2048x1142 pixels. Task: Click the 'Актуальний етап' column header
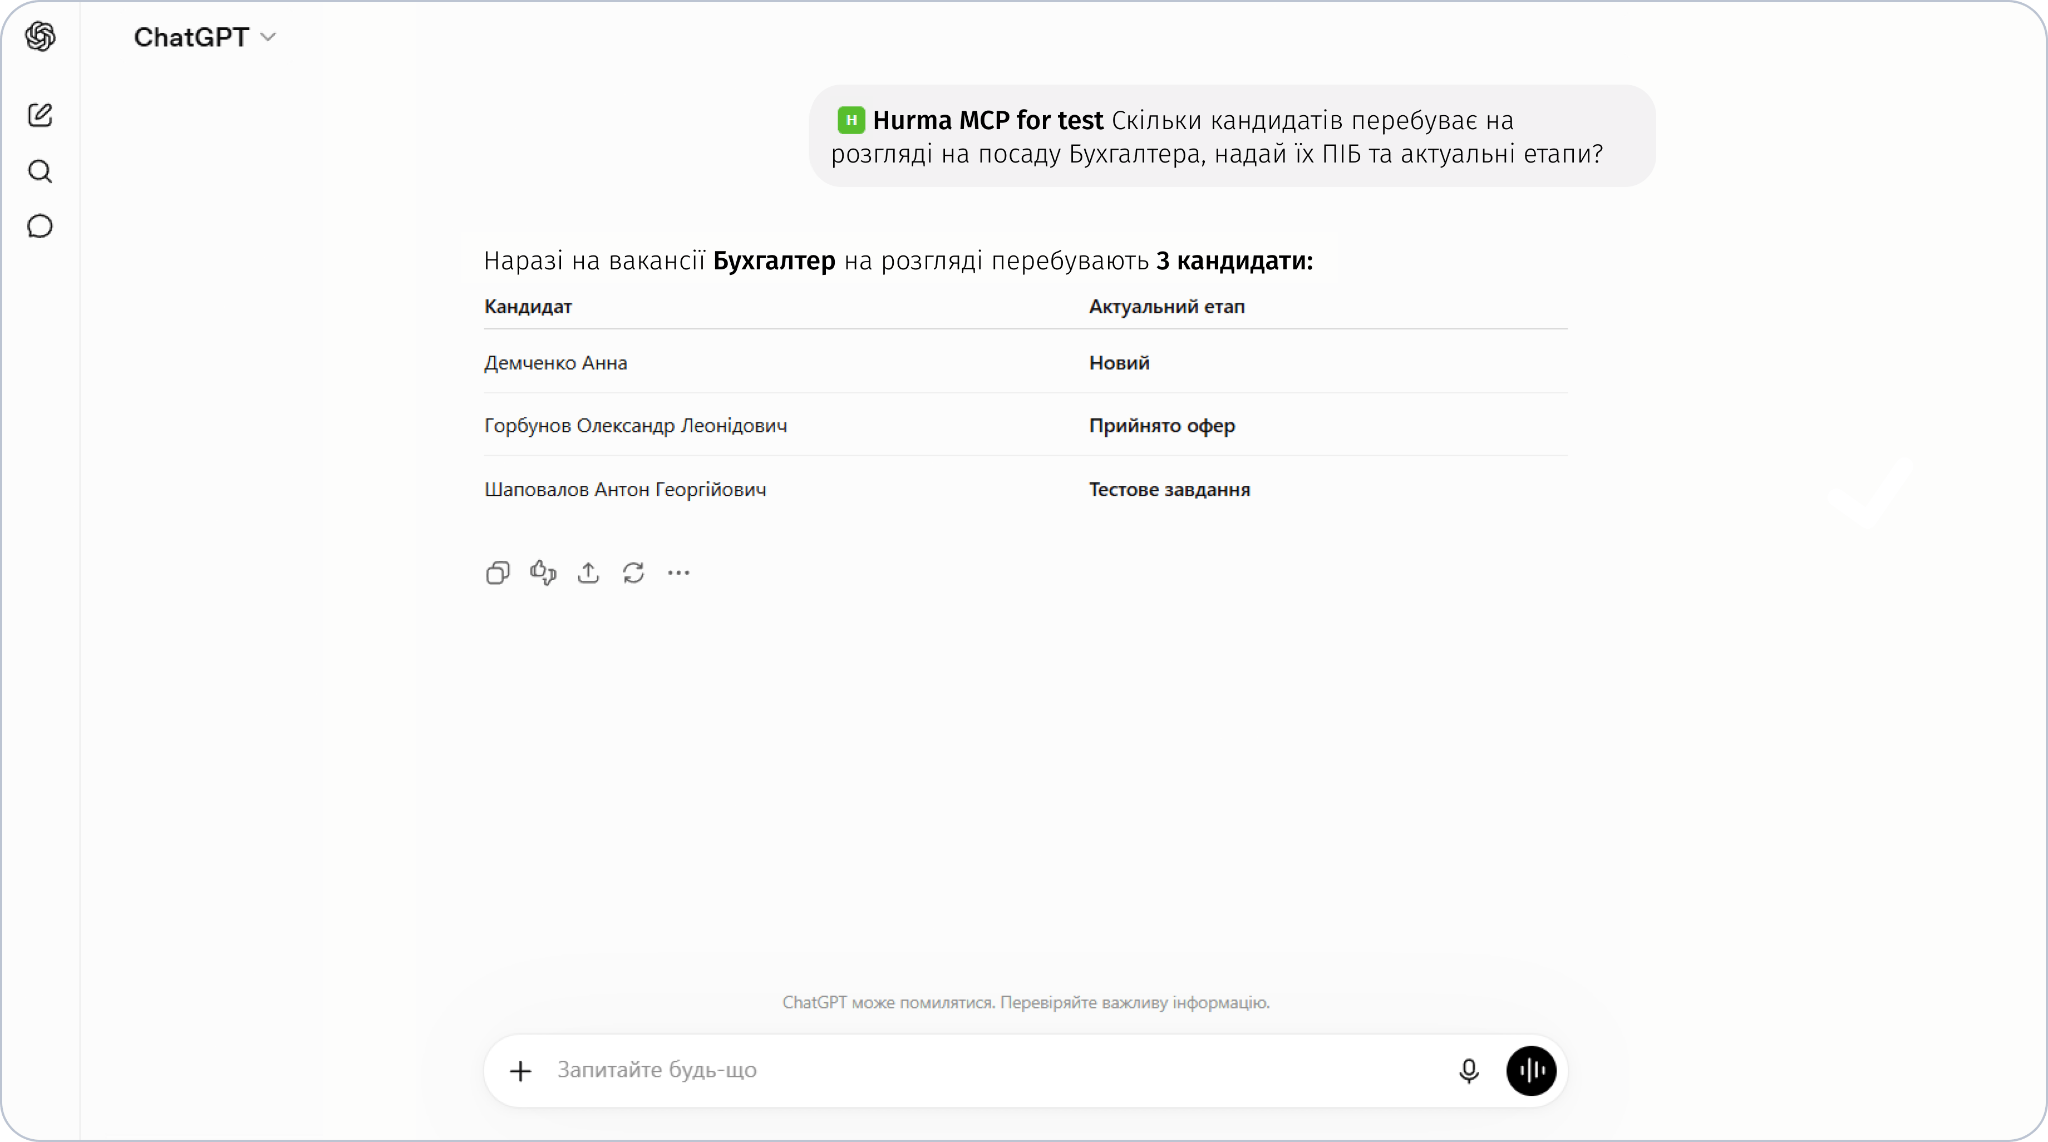pyautogui.click(x=1167, y=307)
